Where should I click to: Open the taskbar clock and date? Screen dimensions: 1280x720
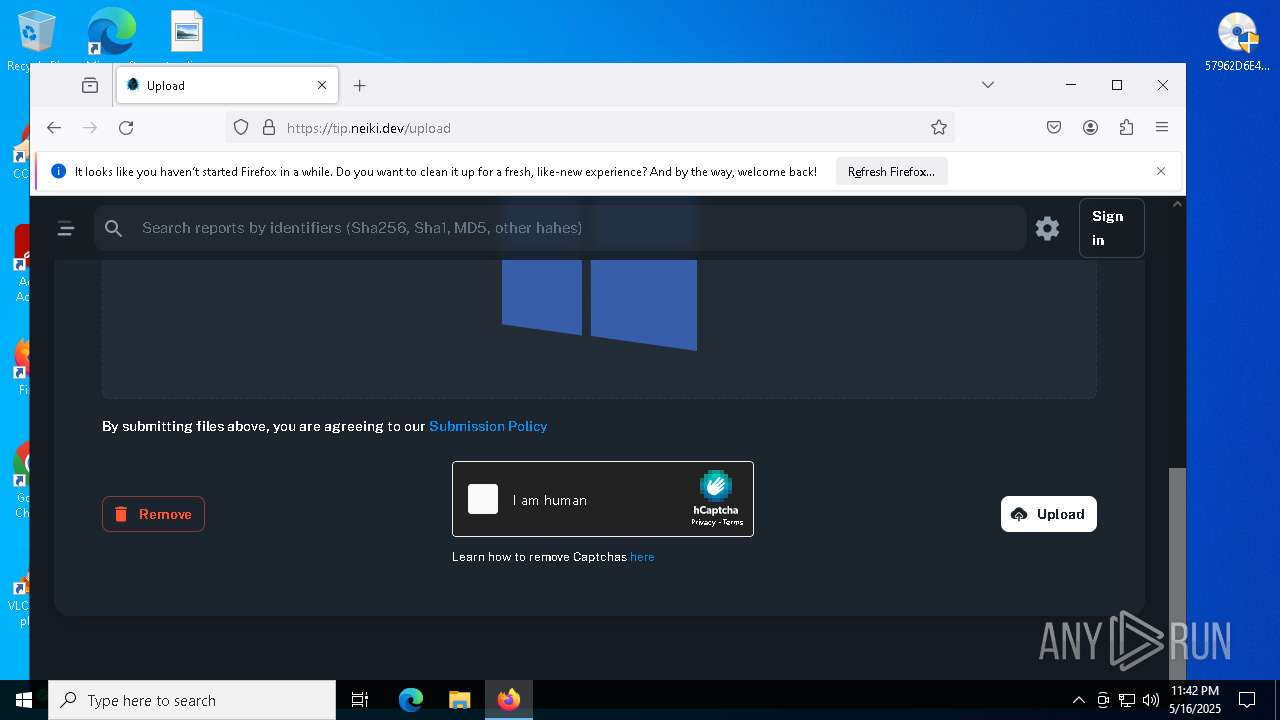(x=1195, y=700)
